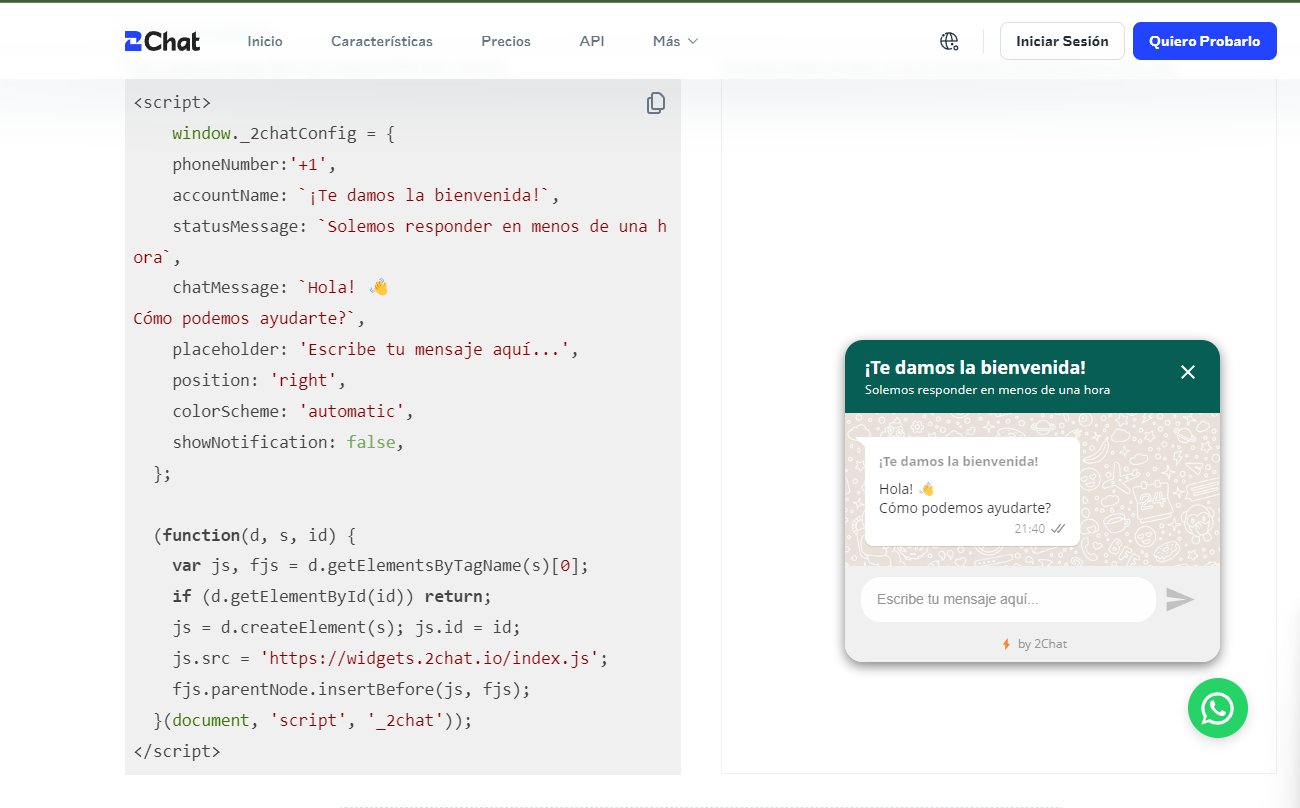Open the language globe selector
The image size is (1300, 808).
949,41
